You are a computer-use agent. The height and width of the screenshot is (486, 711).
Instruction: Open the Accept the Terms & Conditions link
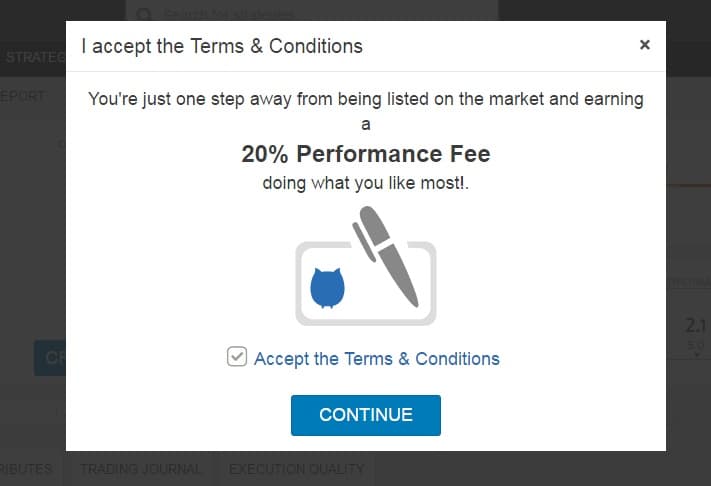376,359
